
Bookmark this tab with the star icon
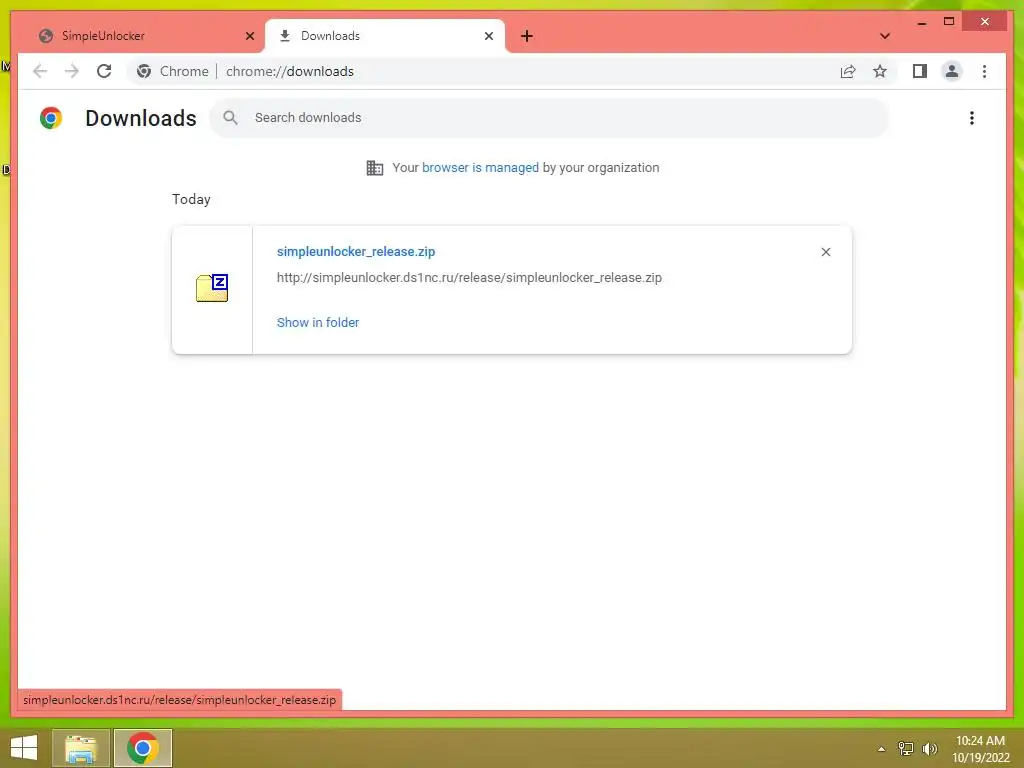coord(880,71)
